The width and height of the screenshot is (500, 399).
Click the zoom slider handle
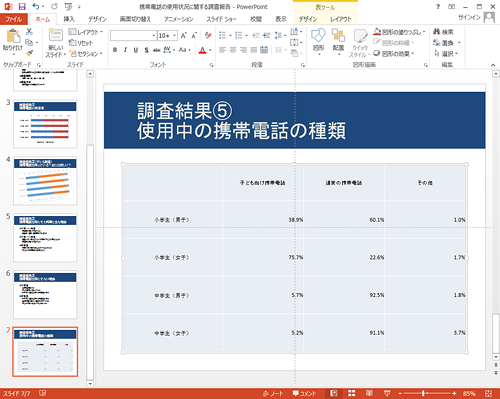423,393
